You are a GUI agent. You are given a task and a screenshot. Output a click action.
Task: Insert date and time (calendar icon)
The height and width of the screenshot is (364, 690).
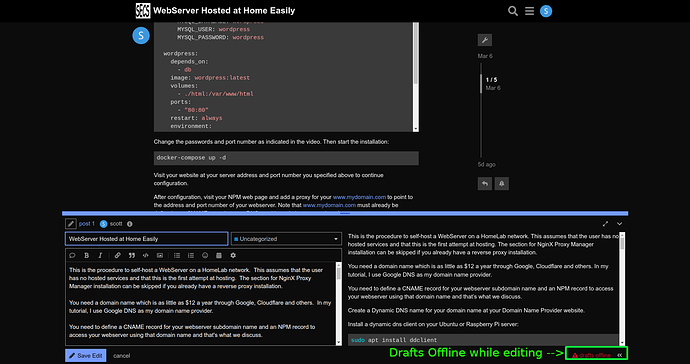pyautogui.click(x=219, y=255)
